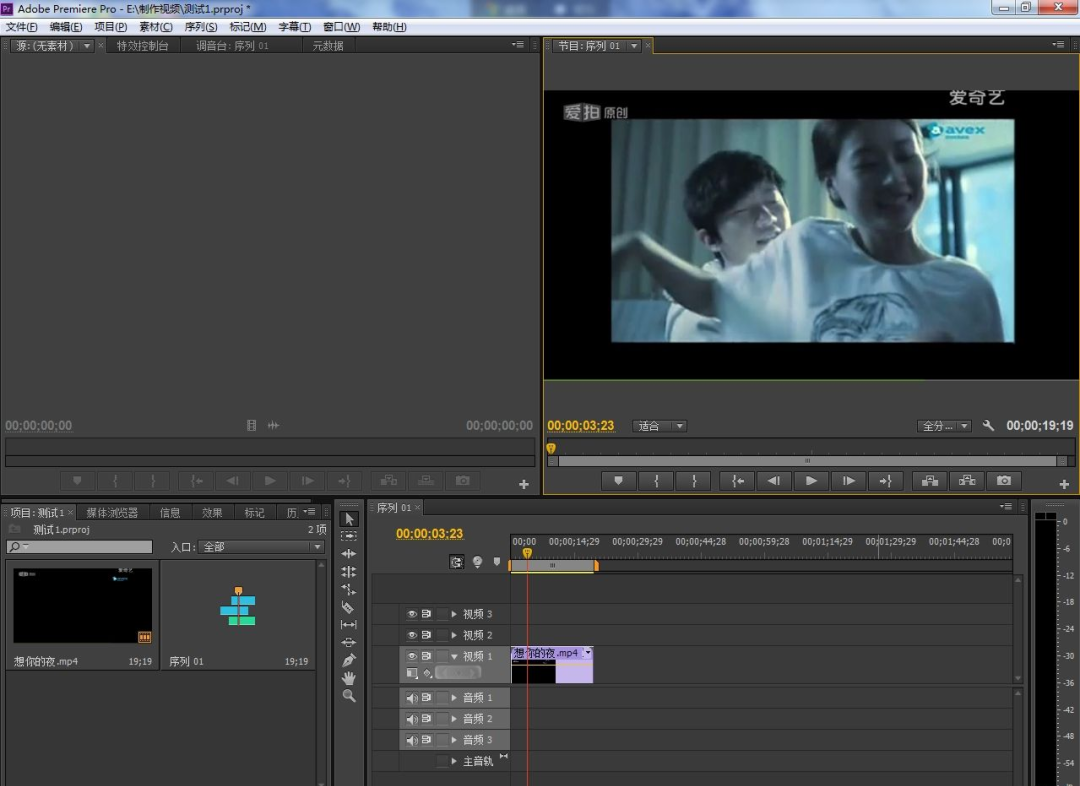This screenshot has width=1080, height=786.
Task: Select the Slide tool
Action: (x=349, y=642)
